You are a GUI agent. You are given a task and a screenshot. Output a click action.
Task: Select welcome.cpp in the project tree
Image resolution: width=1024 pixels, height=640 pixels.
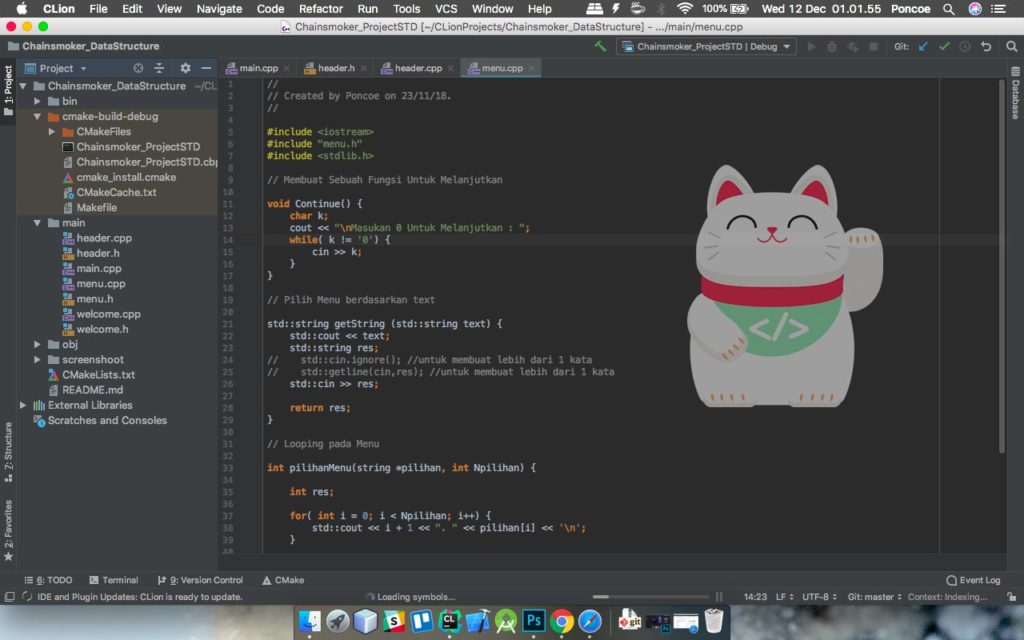[x=108, y=314]
